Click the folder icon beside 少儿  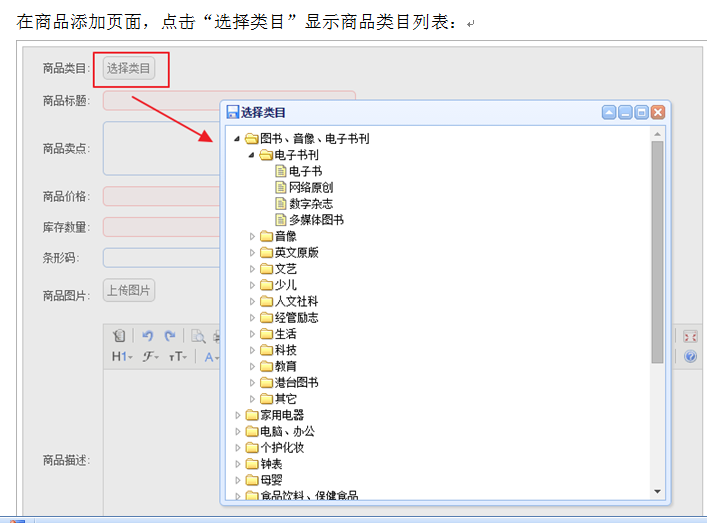click(266, 285)
